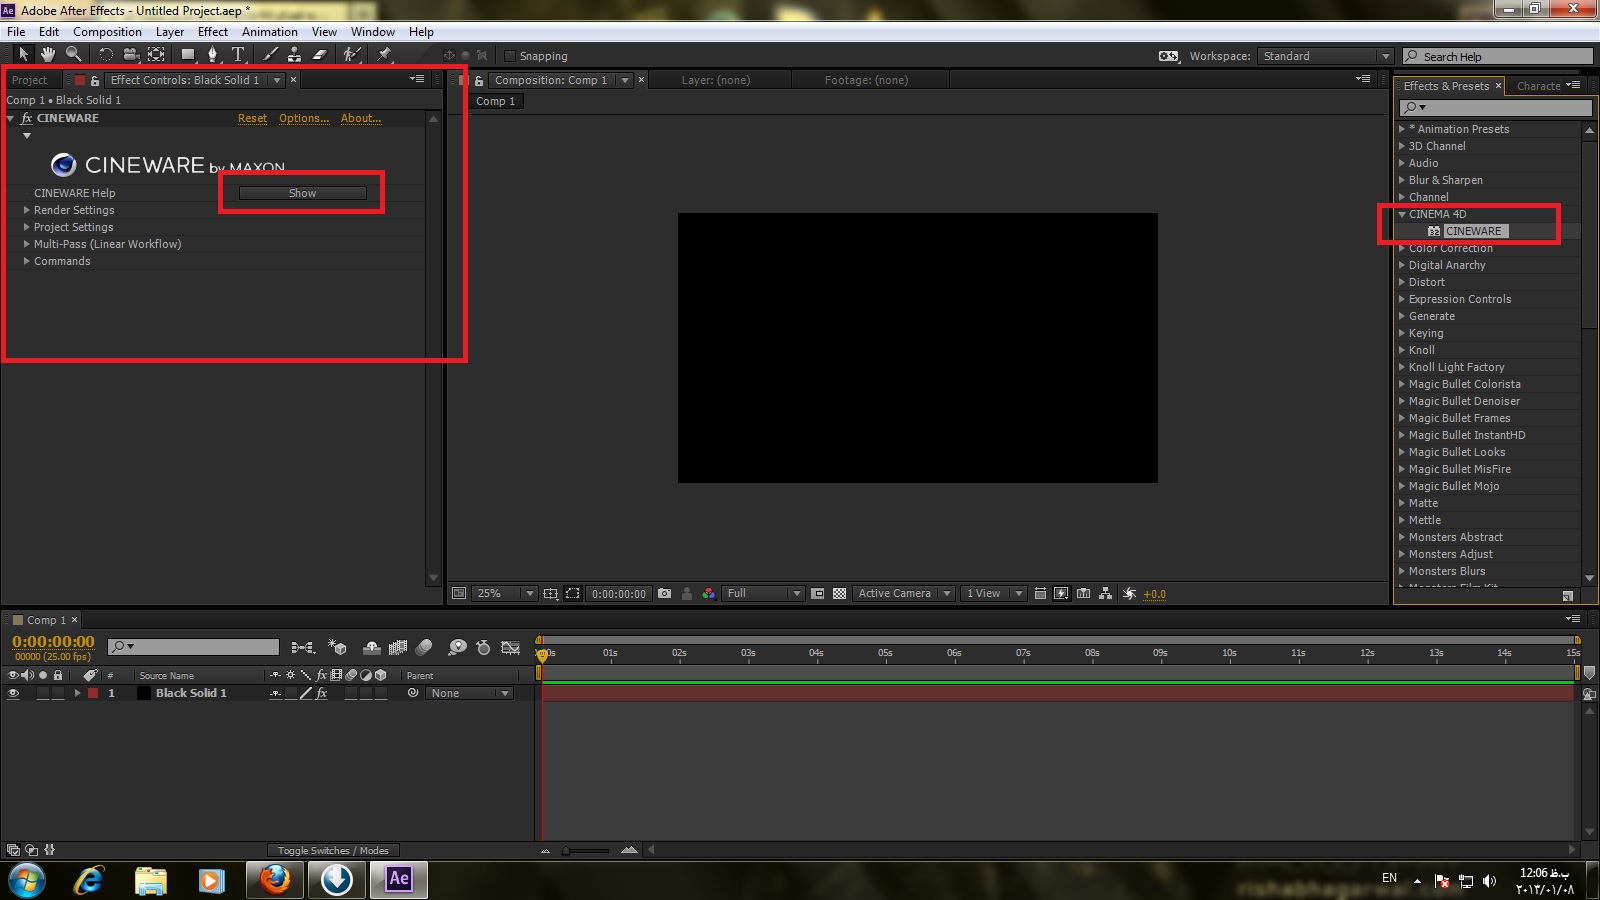Click the Search Help input field
Viewport: 1600px width, 900px height.
point(1497,57)
